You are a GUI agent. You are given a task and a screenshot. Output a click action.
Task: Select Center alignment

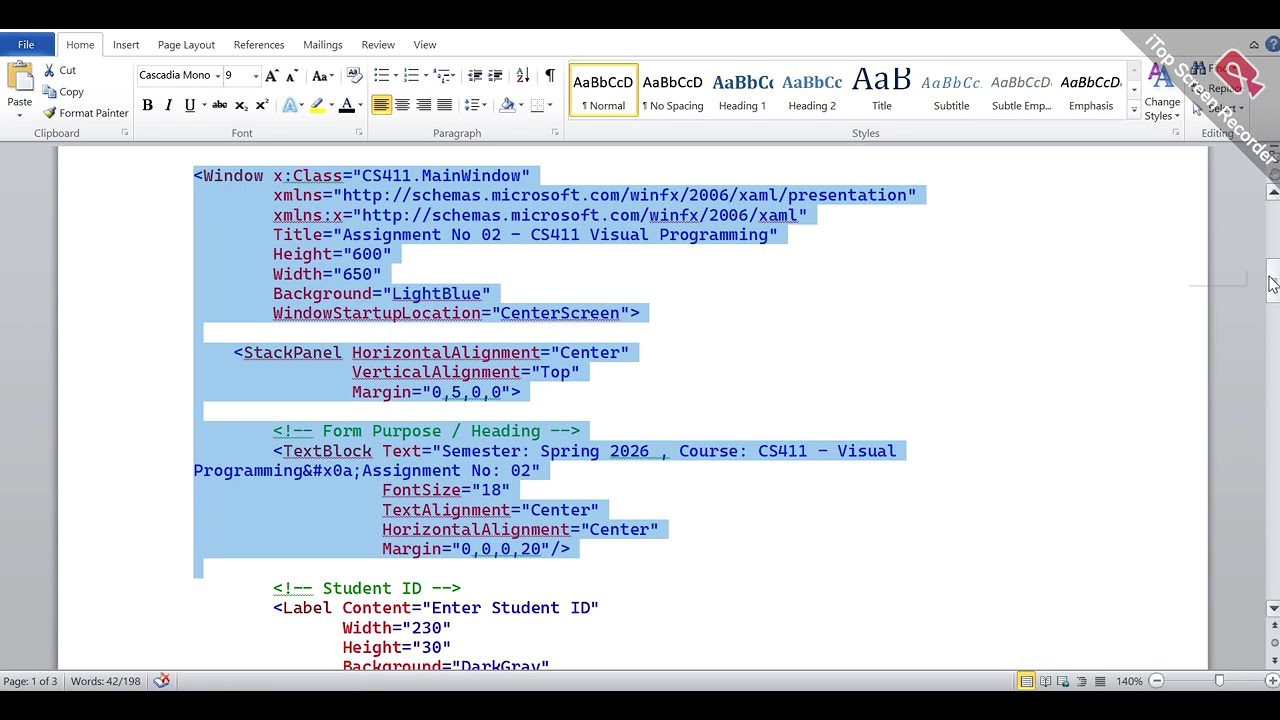pyautogui.click(x=402, y=105)
